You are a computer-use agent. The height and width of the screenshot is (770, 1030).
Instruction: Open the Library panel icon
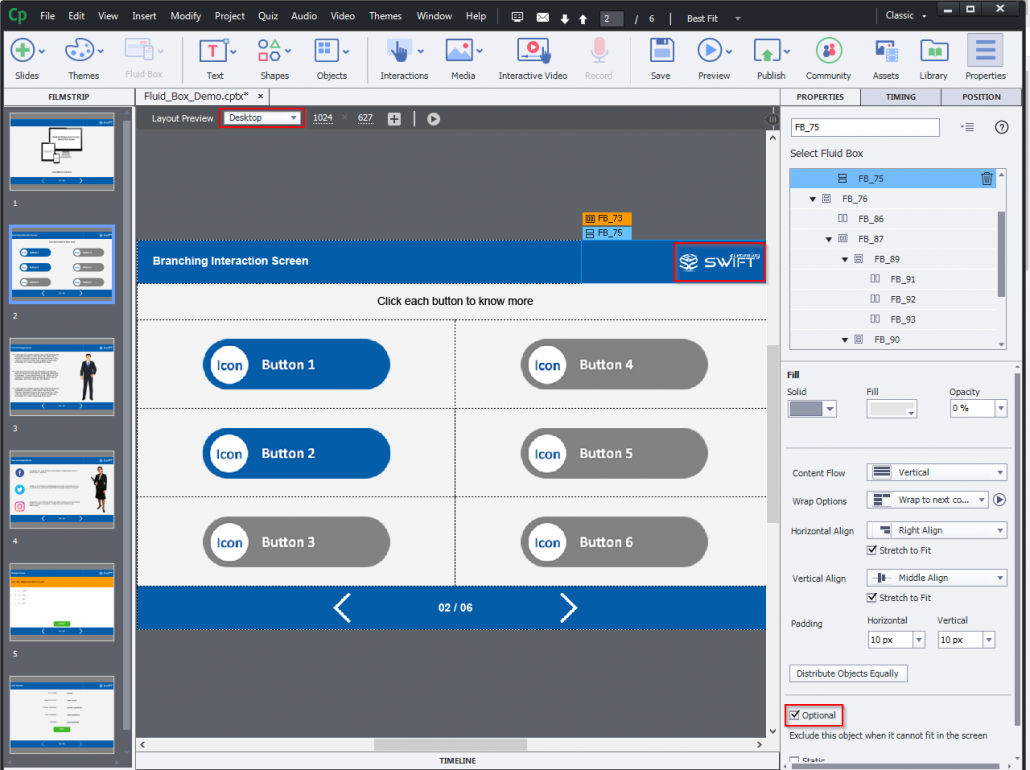(x=933, y=50)
